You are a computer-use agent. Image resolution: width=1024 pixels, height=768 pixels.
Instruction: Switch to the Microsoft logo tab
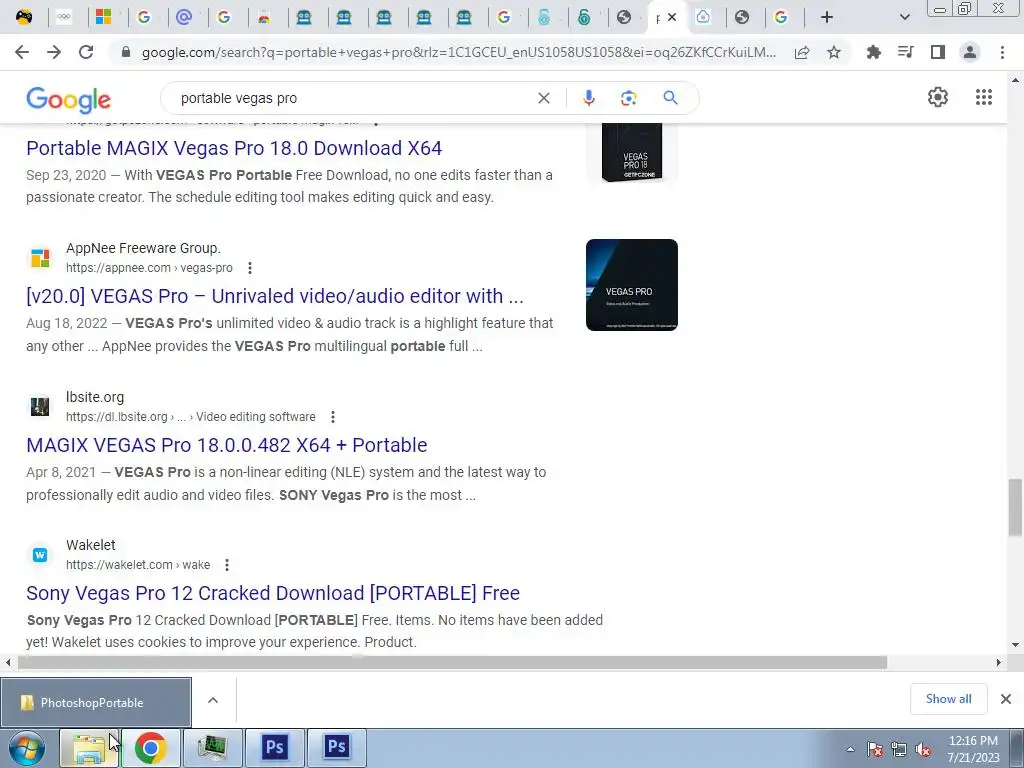click(103, 17)
